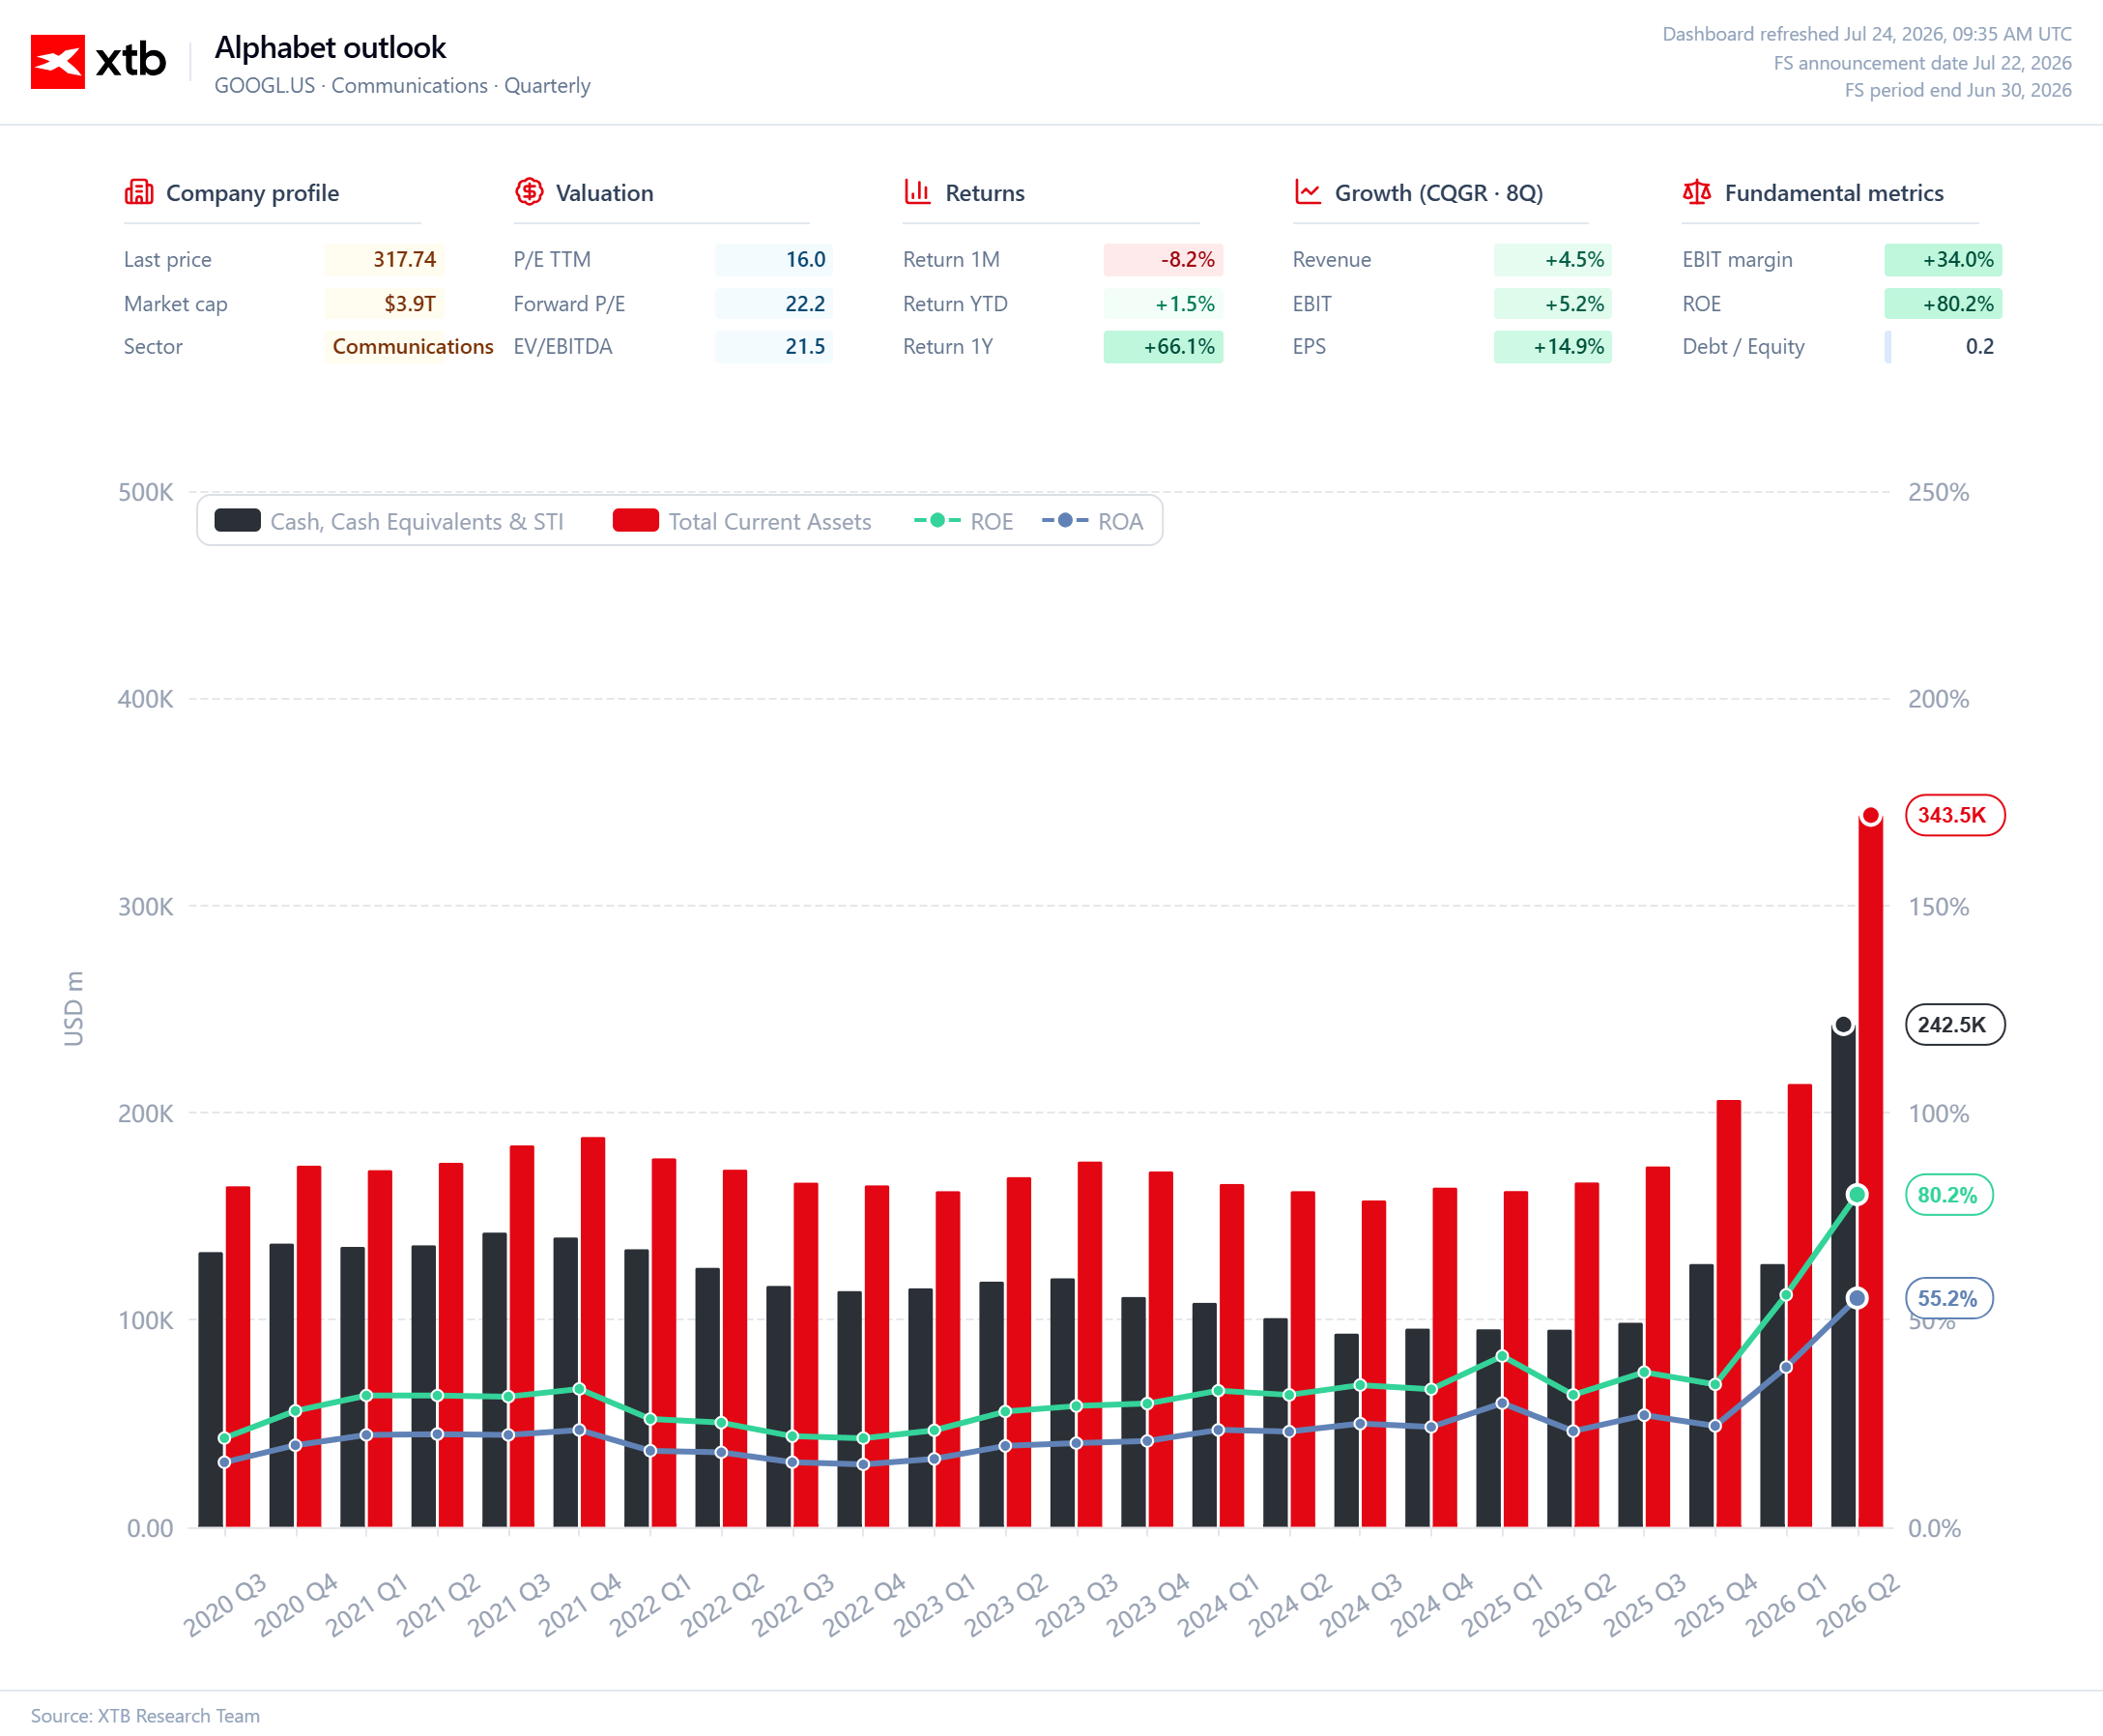The image size is (2103, 1736).
Task: Click the dark Cash legend color swatch
Action: click(x=238, y=520)
